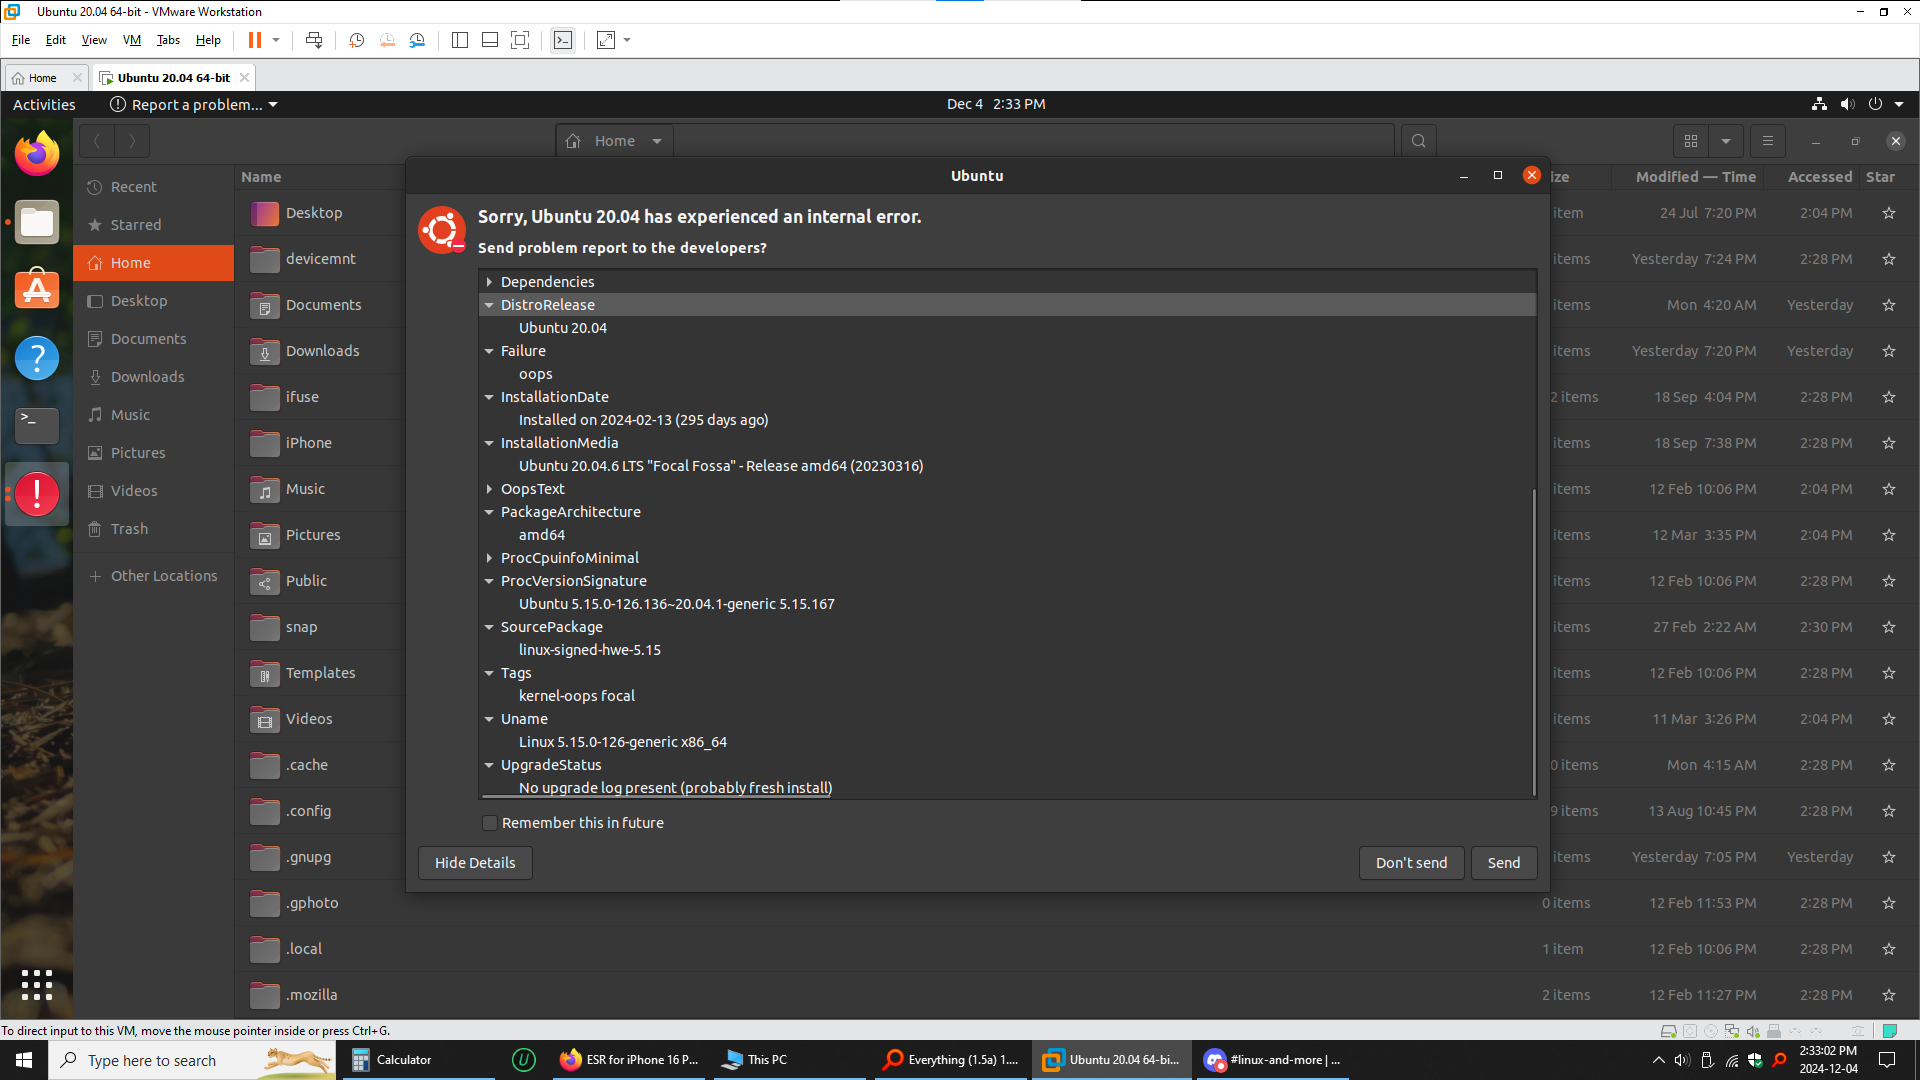1920x1080 pixels.
Task: Click Windows Start button
Action: click(x=24, y=1060)
